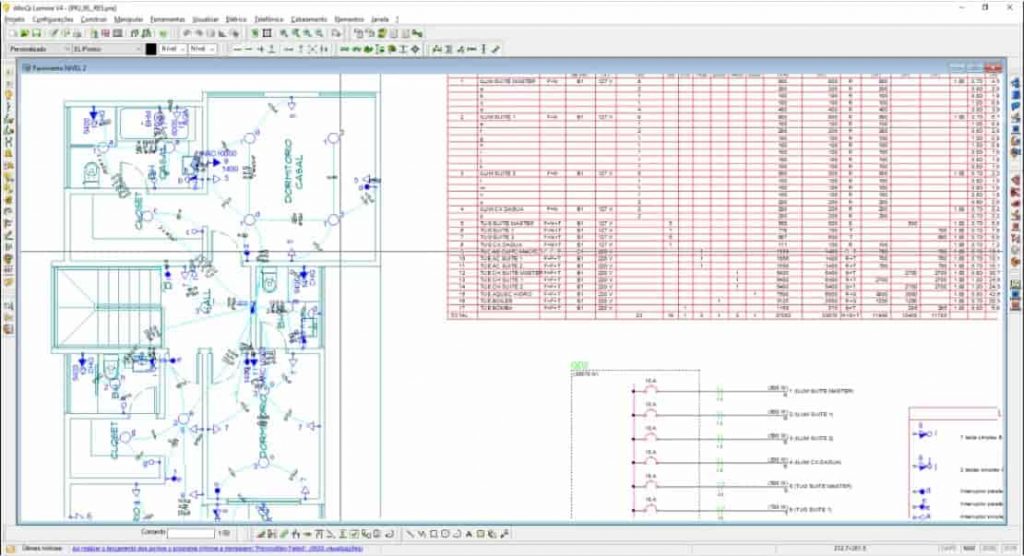Click the black color swatch
The image size is (1024, 556).
click(x=151, y=49)
